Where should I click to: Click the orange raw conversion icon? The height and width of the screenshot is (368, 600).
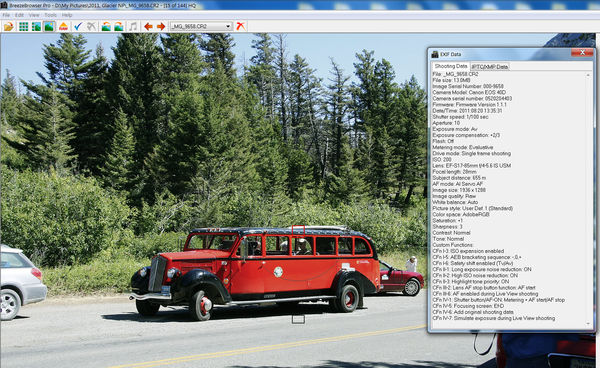(x=63, y=26)
